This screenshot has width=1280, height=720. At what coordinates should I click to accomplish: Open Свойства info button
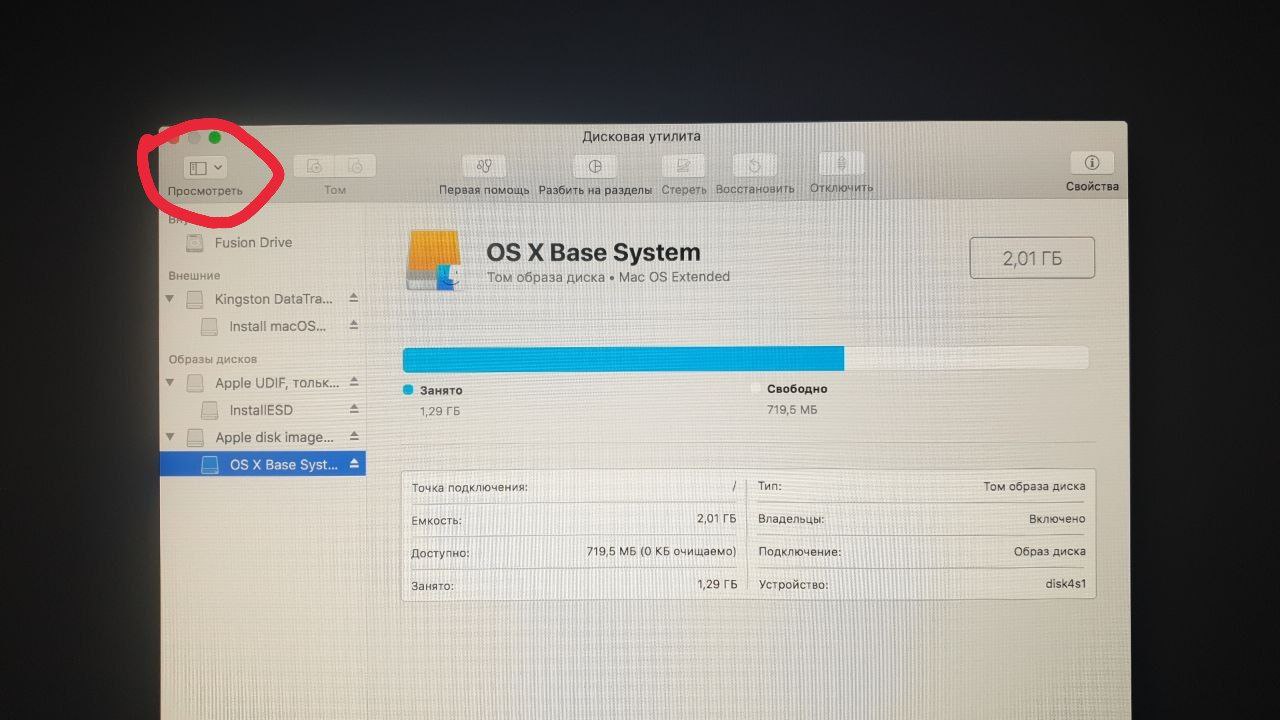1092,162
